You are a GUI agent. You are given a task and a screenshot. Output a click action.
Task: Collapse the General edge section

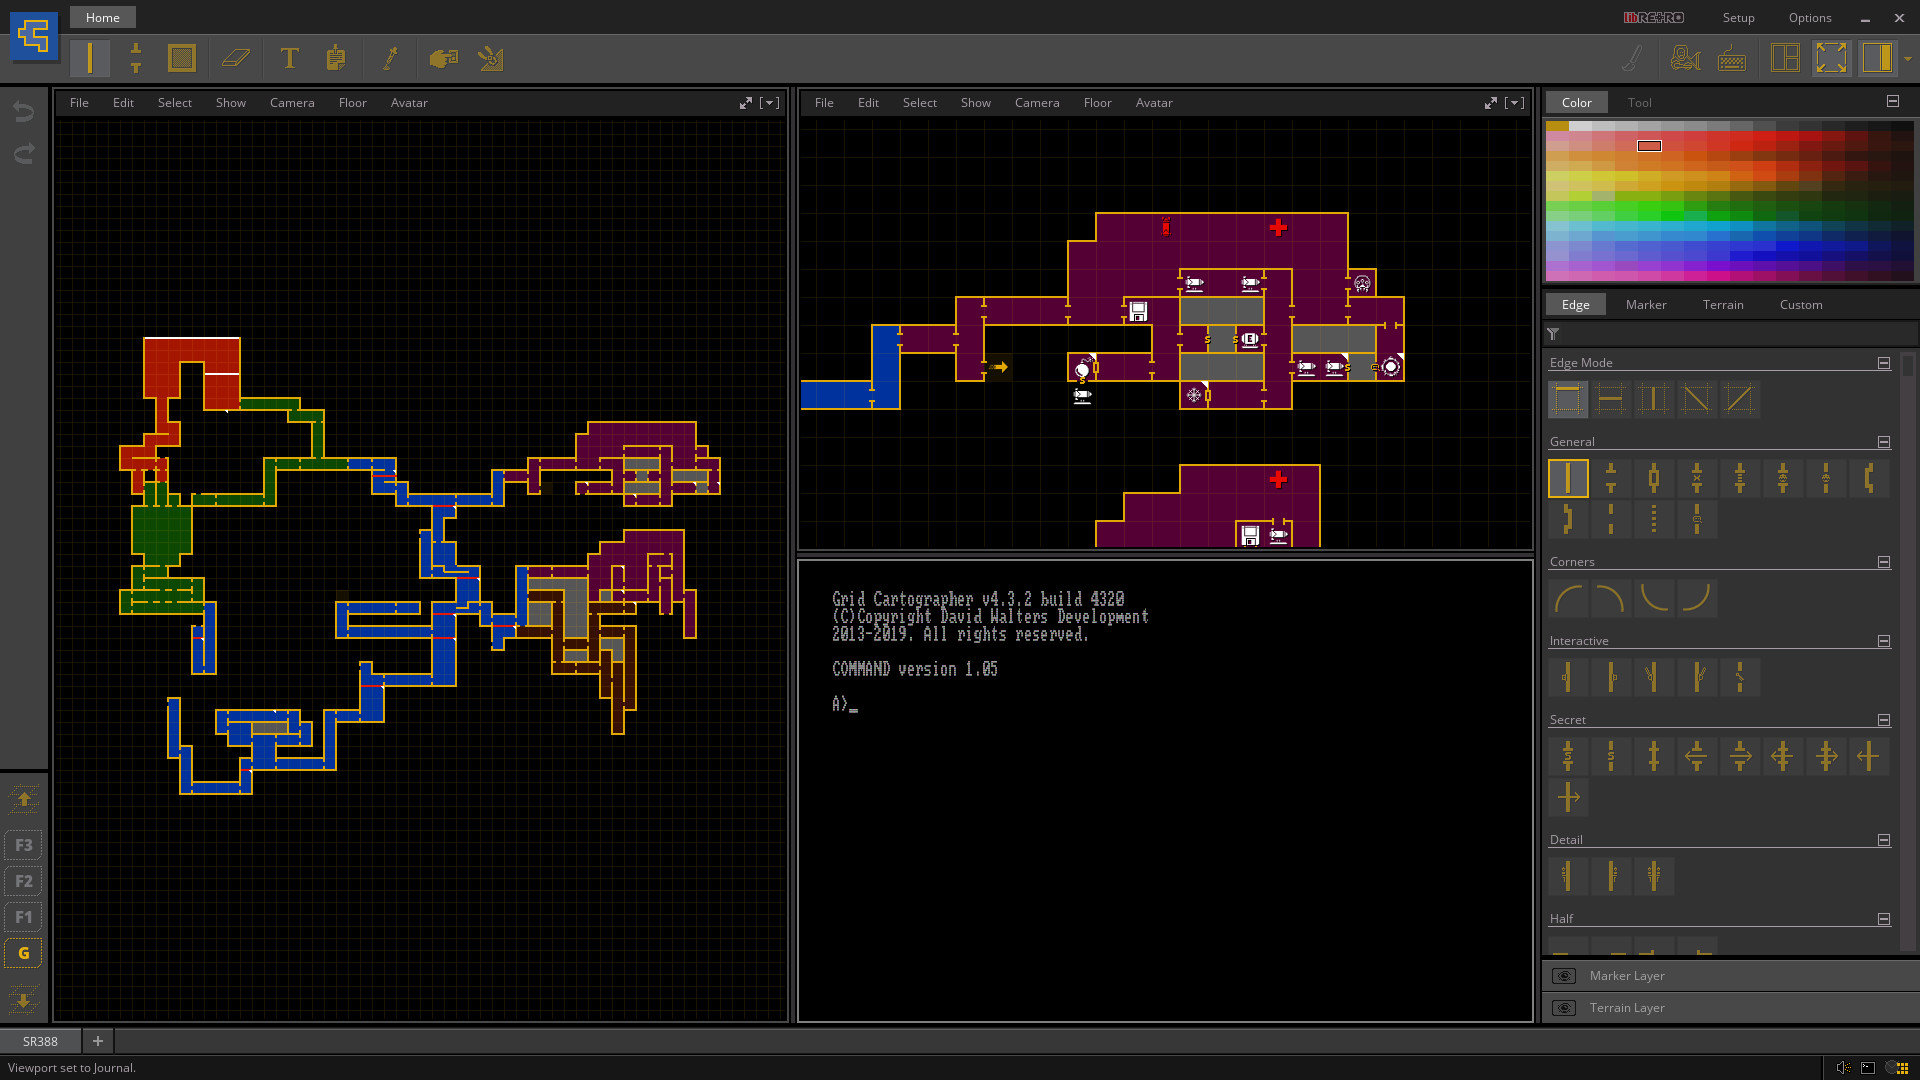[1883, 442]
